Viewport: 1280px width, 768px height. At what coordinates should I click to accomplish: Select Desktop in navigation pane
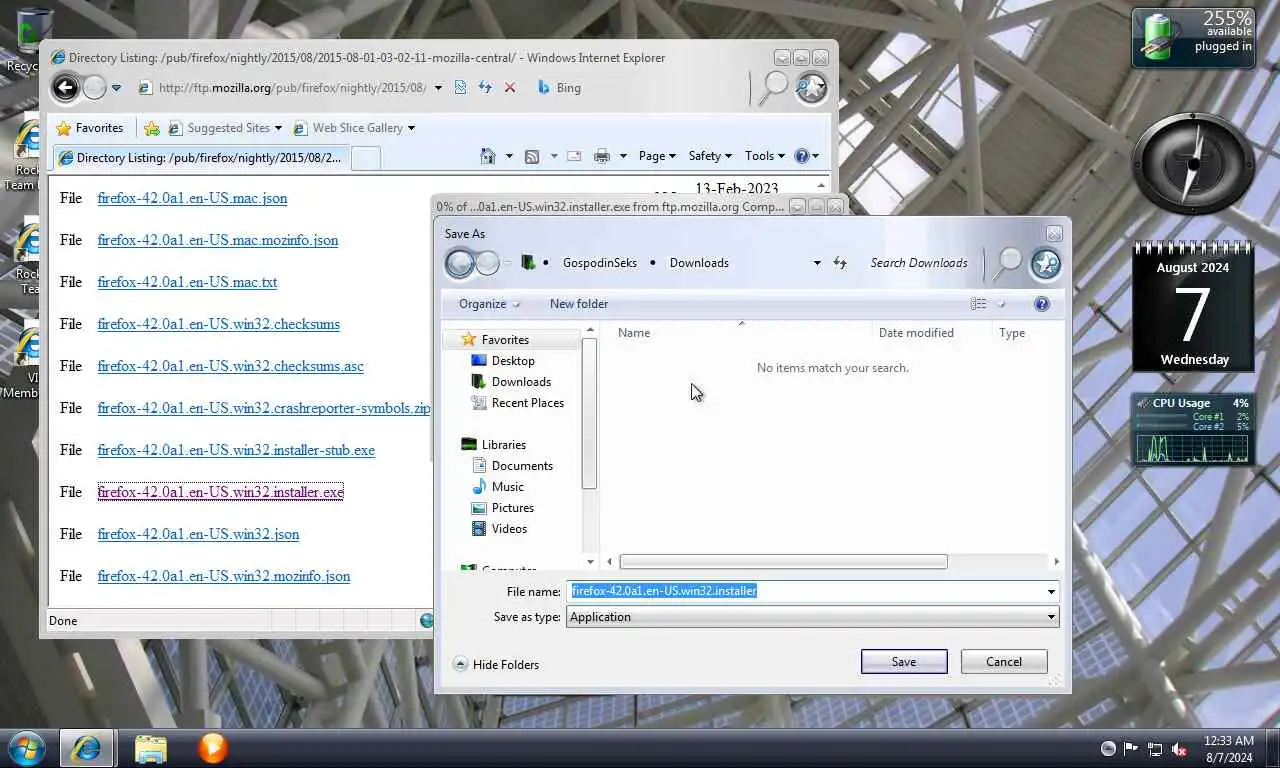click(513, 361)
